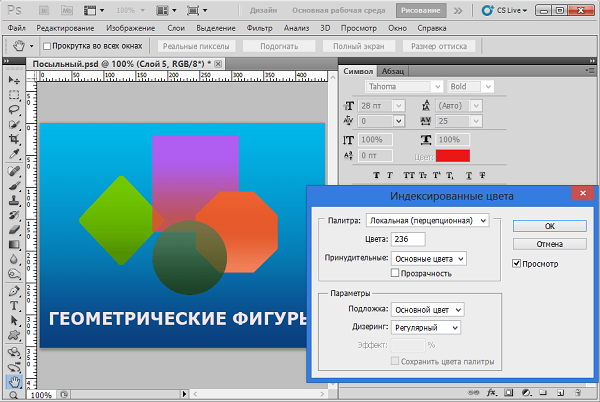Open the tracking value 25 dropdown
This screenshot has width=600, height=402.
(x=476, y=121)
